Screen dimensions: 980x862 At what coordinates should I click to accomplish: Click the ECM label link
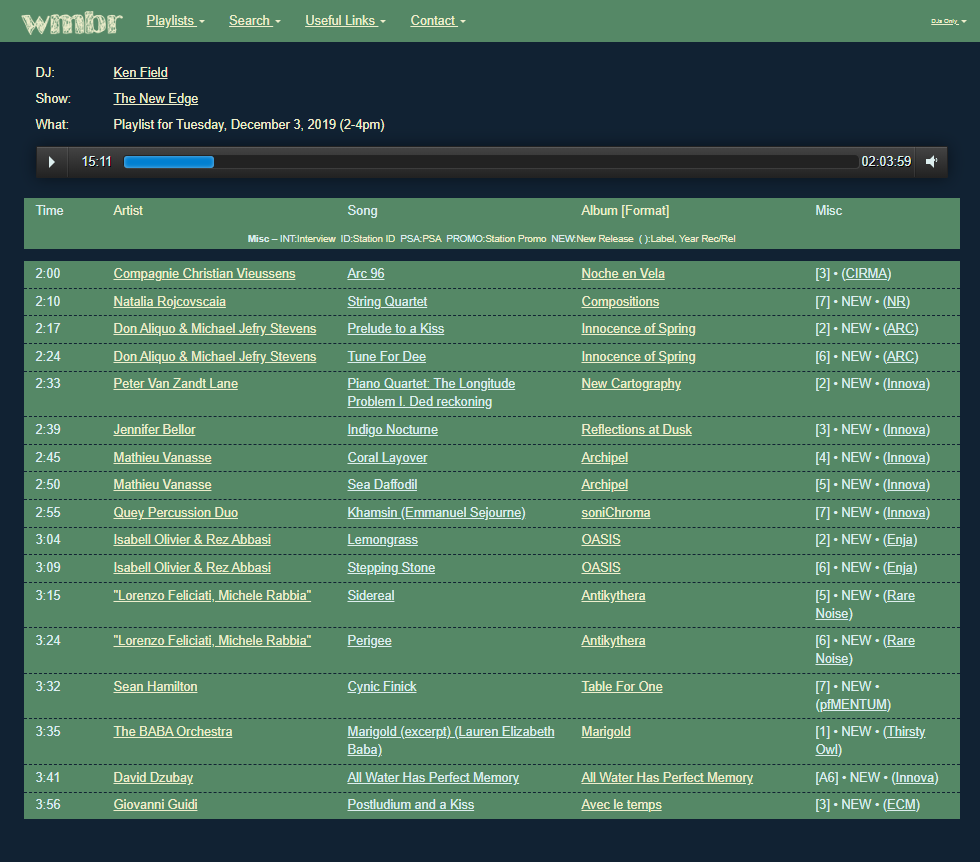pyautogui.click(x=901, y=805)
